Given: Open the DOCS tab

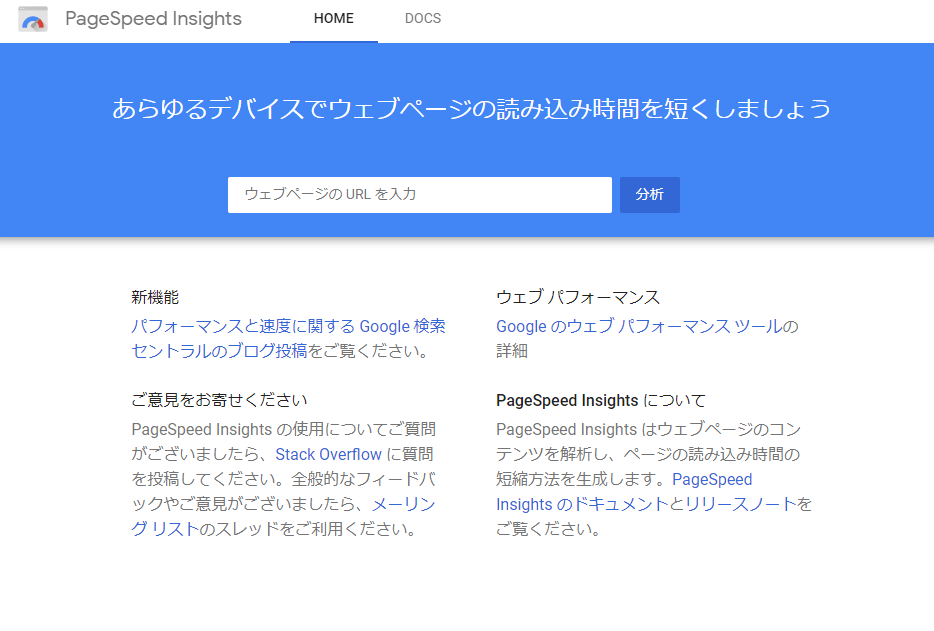Looking at the screenshot, I should [423, 18].
